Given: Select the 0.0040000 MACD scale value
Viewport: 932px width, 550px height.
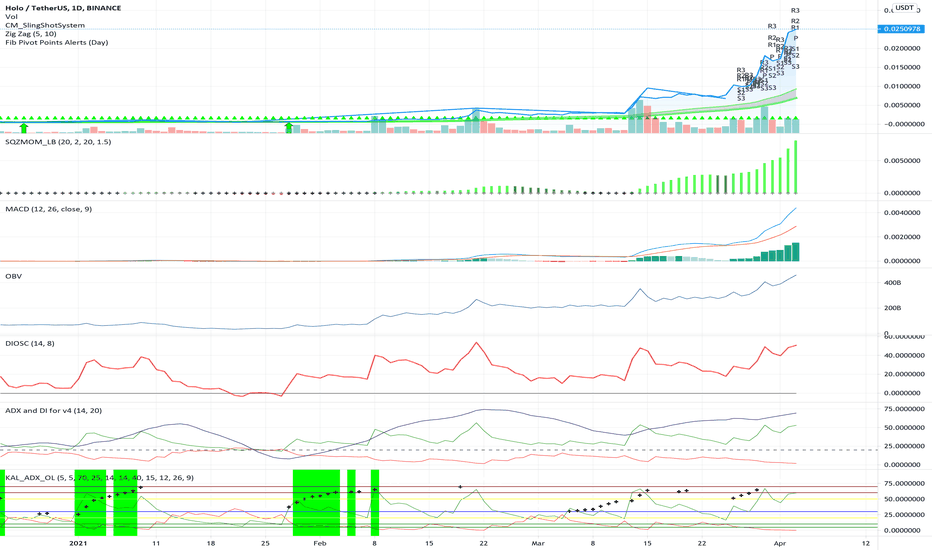Looking at the screenshot, I should point(902,213).
